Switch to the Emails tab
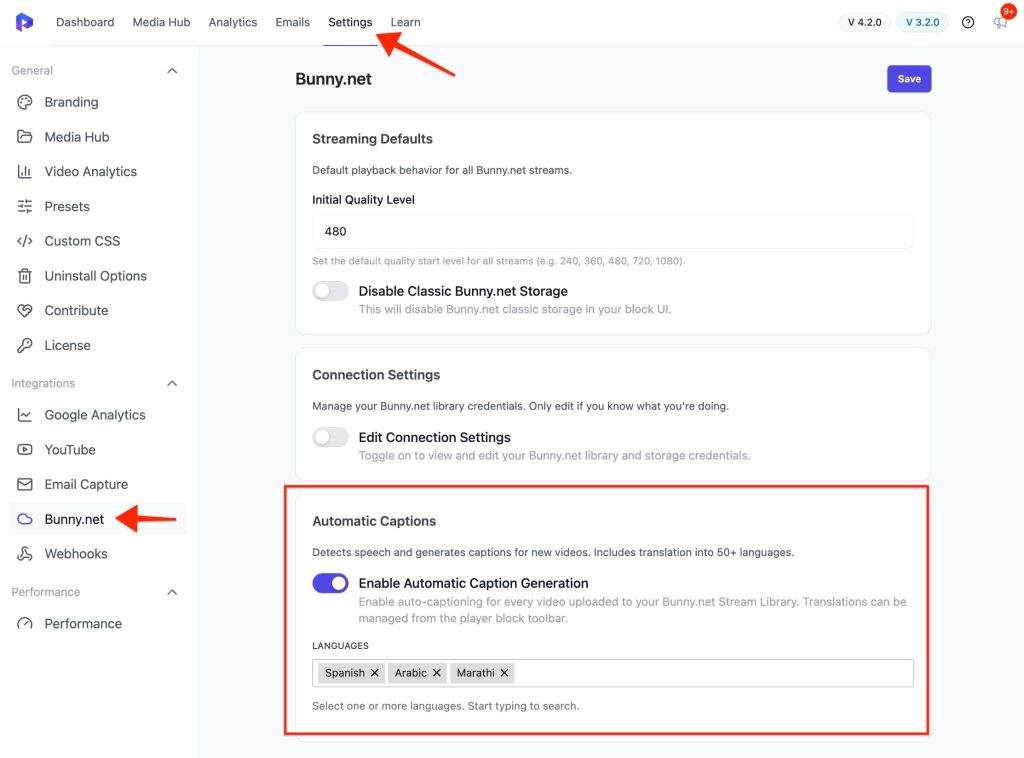Screen dimensions: 1024x758 point(293,22)
